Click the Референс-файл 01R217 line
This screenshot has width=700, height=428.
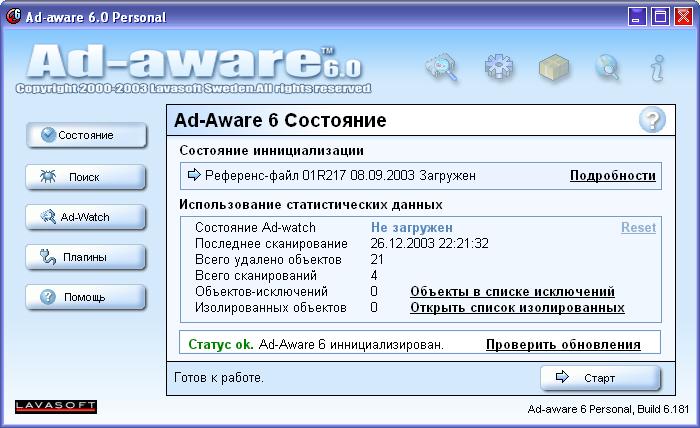point(340,175)
